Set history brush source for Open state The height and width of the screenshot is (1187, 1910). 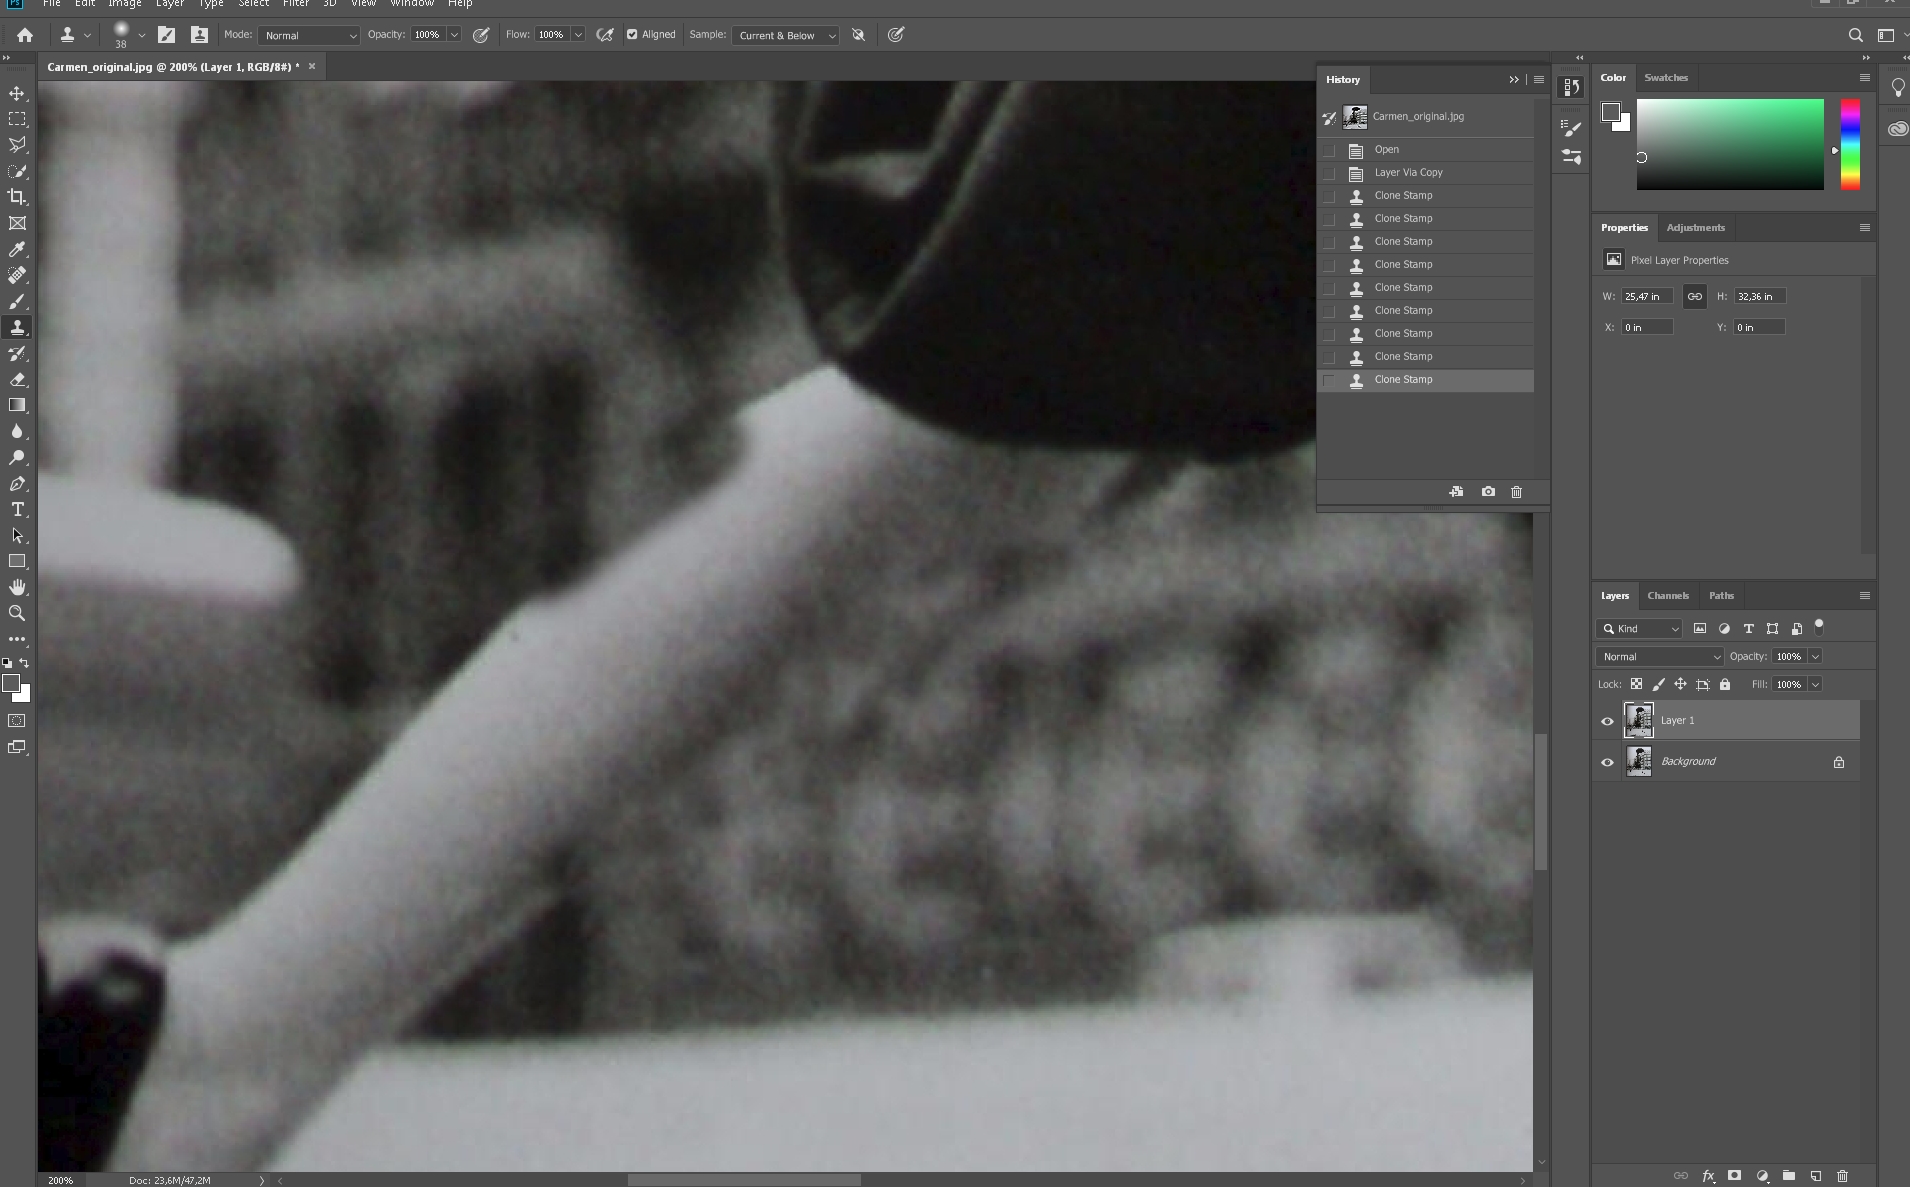1329,150
